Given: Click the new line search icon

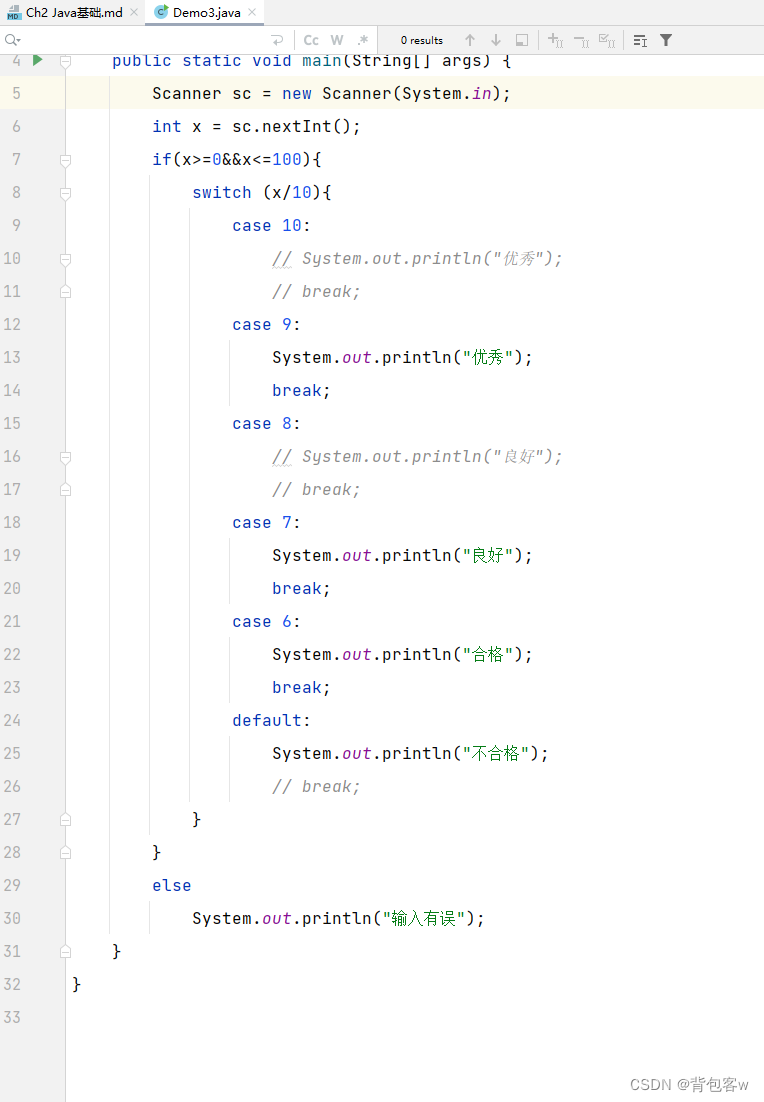Looking at the screenshot, I should 277,40.
